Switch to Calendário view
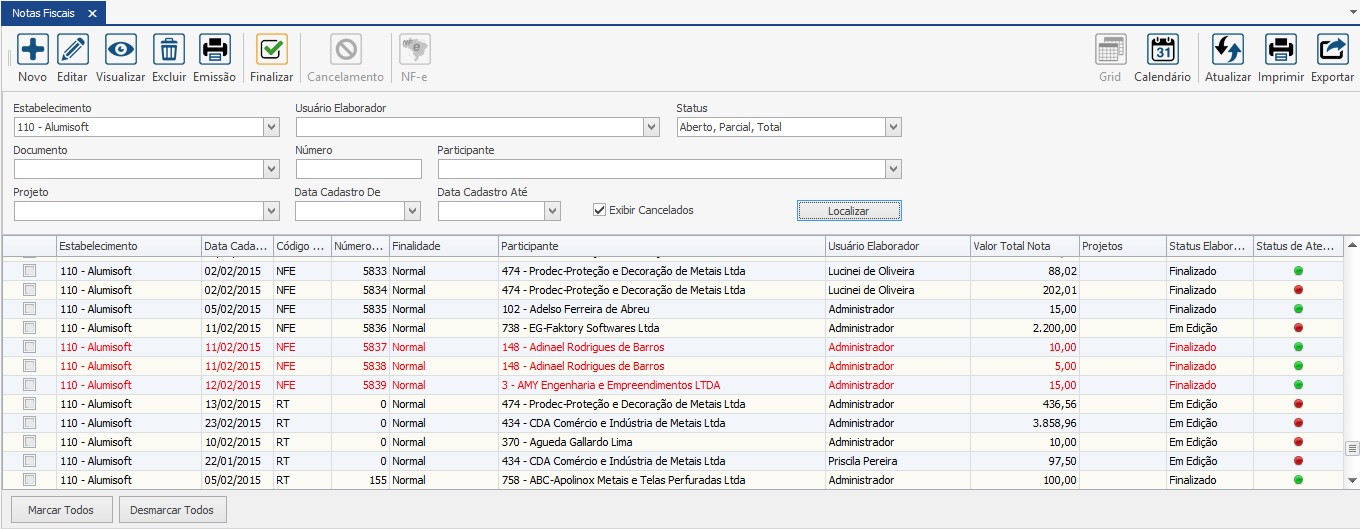 click(x=1162, y=50)
